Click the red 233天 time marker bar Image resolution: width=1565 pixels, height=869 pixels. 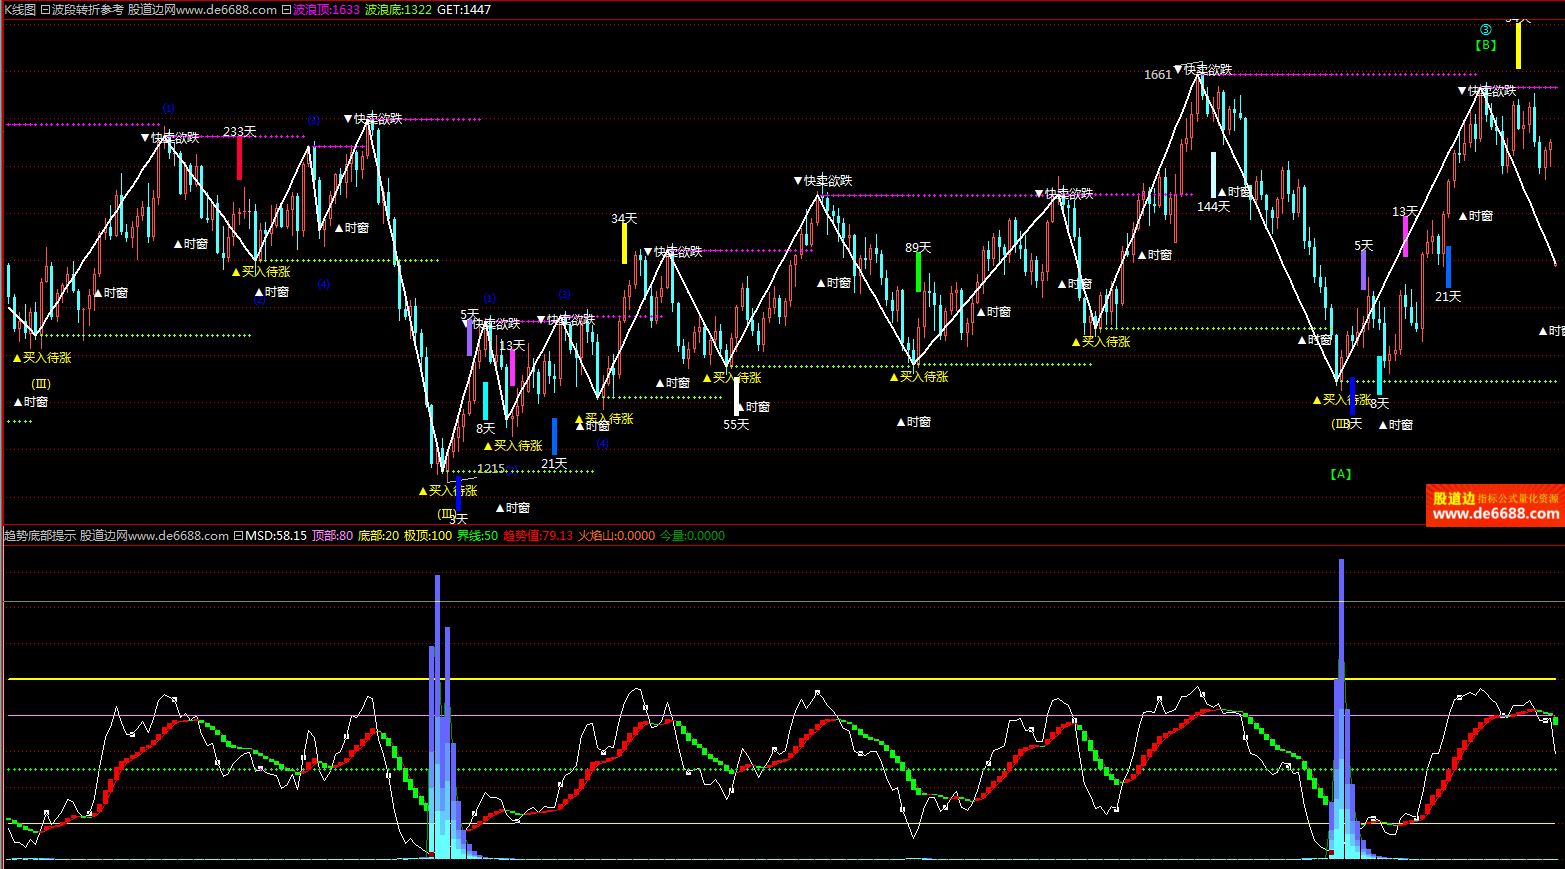(x=239, y=158)
